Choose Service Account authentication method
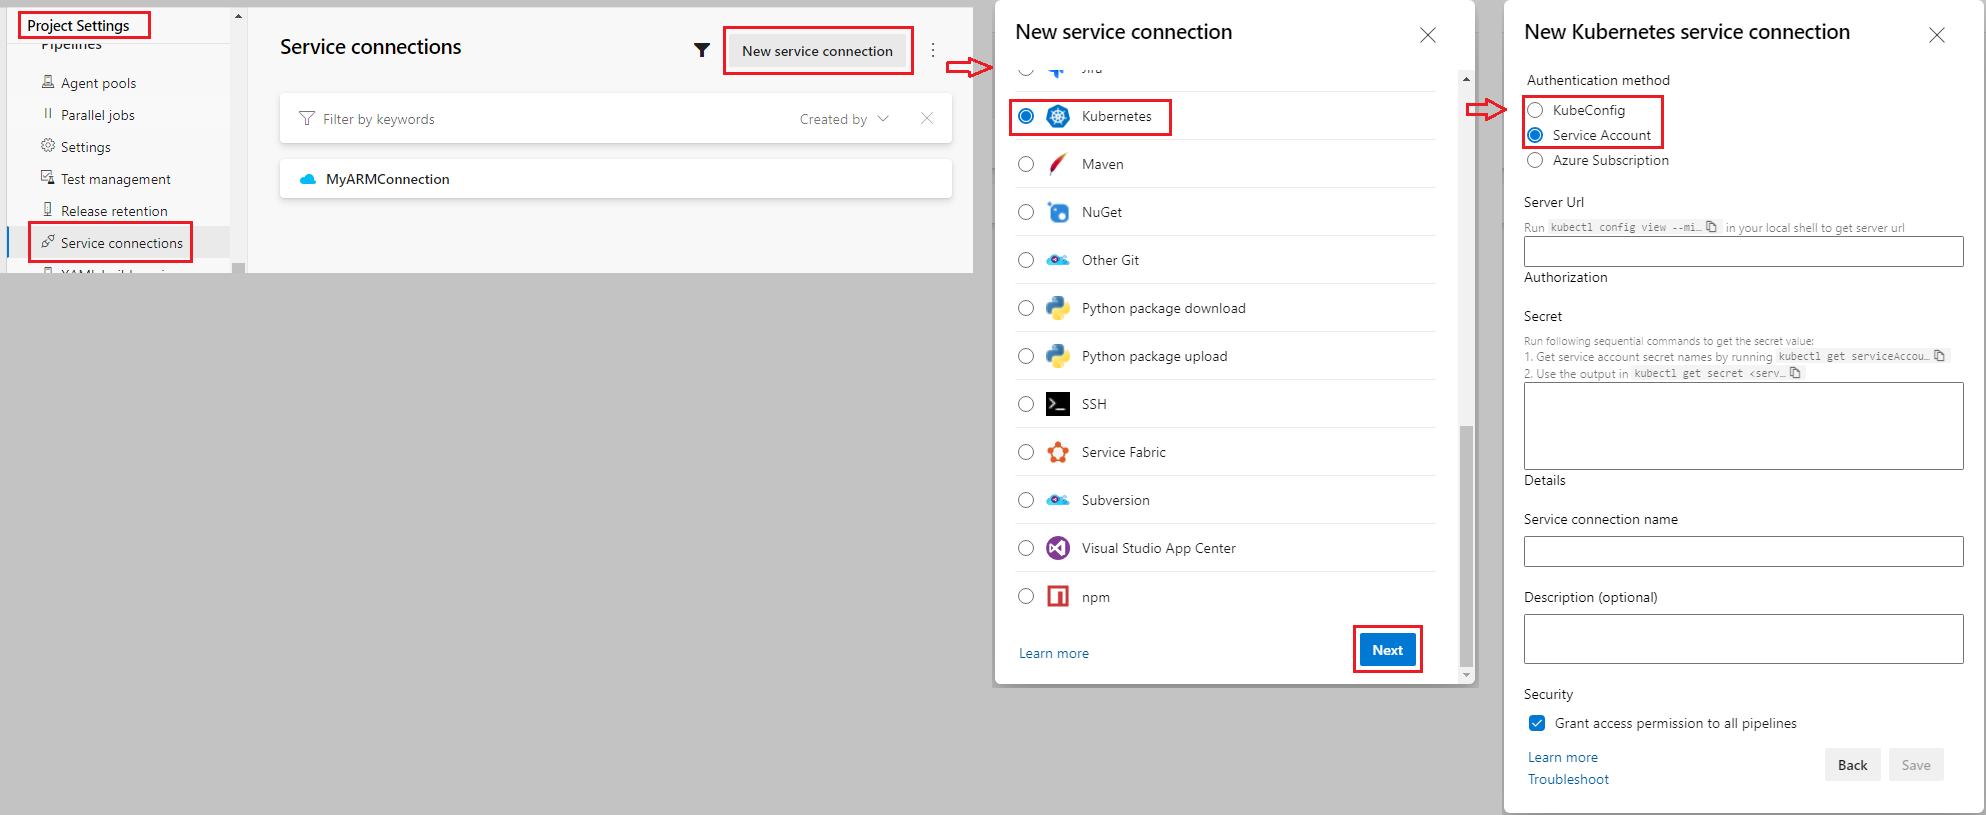 point(1535,135)
